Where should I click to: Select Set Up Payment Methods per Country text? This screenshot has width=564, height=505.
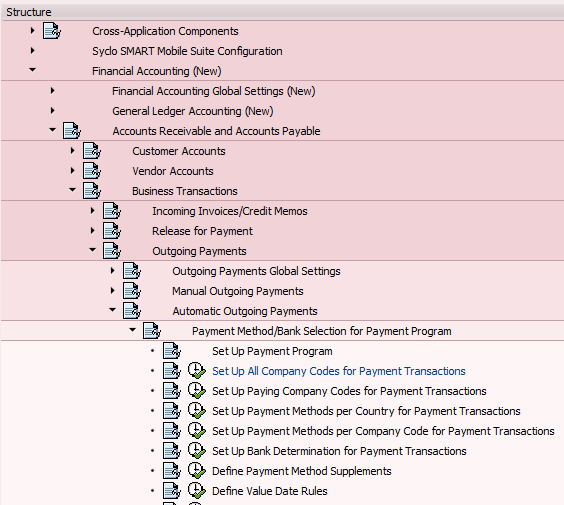[366, 411]
